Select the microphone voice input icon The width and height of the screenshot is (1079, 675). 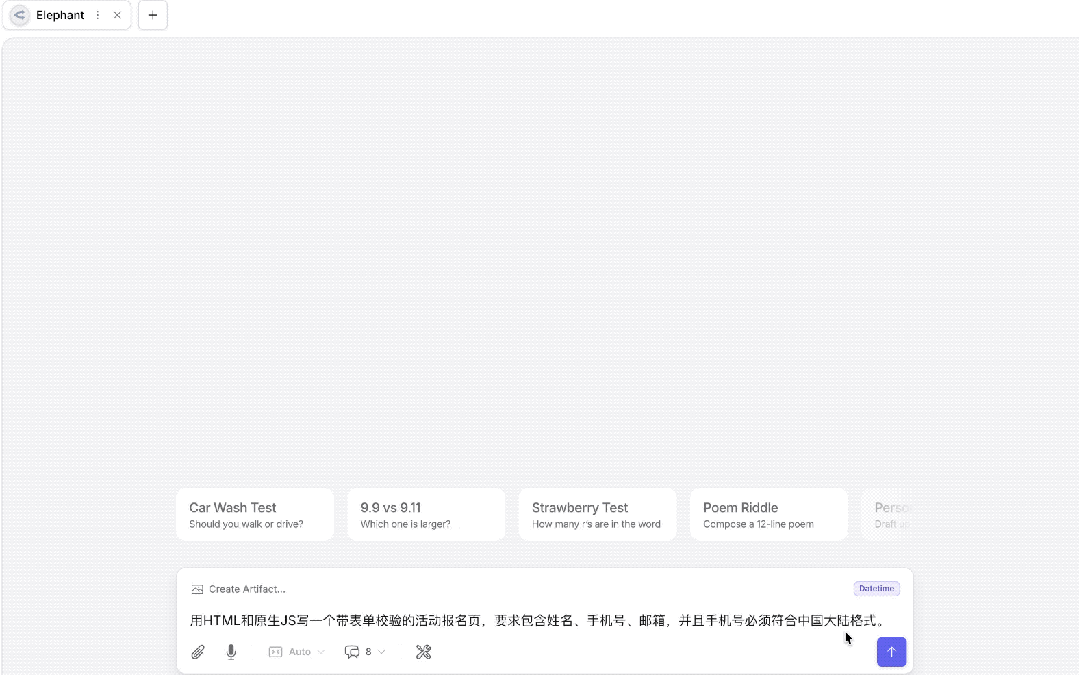click(x=230, y=651)
